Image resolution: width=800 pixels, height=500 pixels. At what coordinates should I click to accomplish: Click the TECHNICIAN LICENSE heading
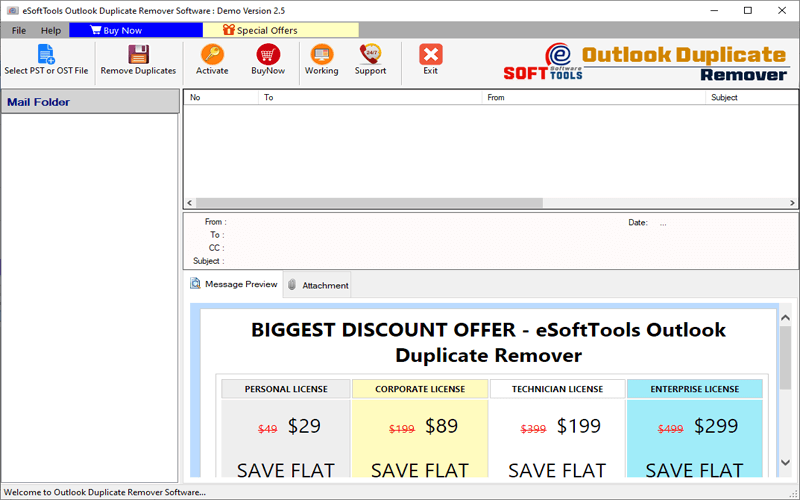557,389
